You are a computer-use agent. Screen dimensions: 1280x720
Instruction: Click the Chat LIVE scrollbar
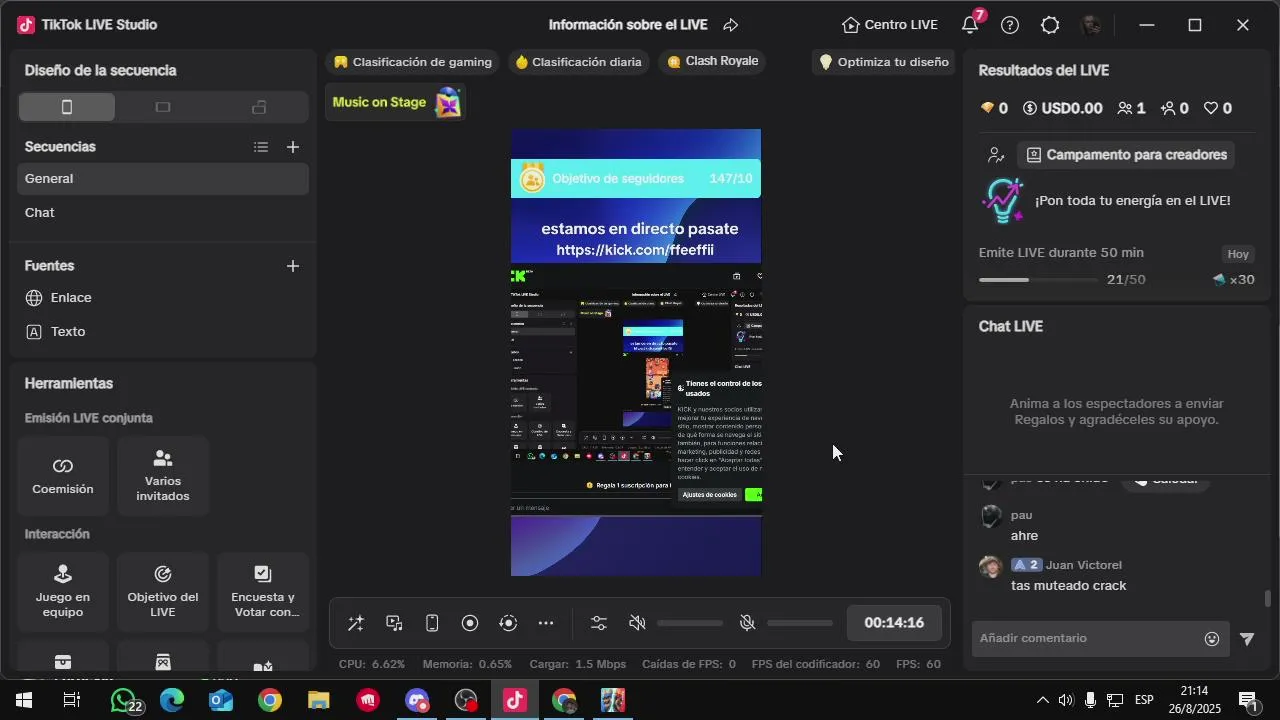point(1268,599)
